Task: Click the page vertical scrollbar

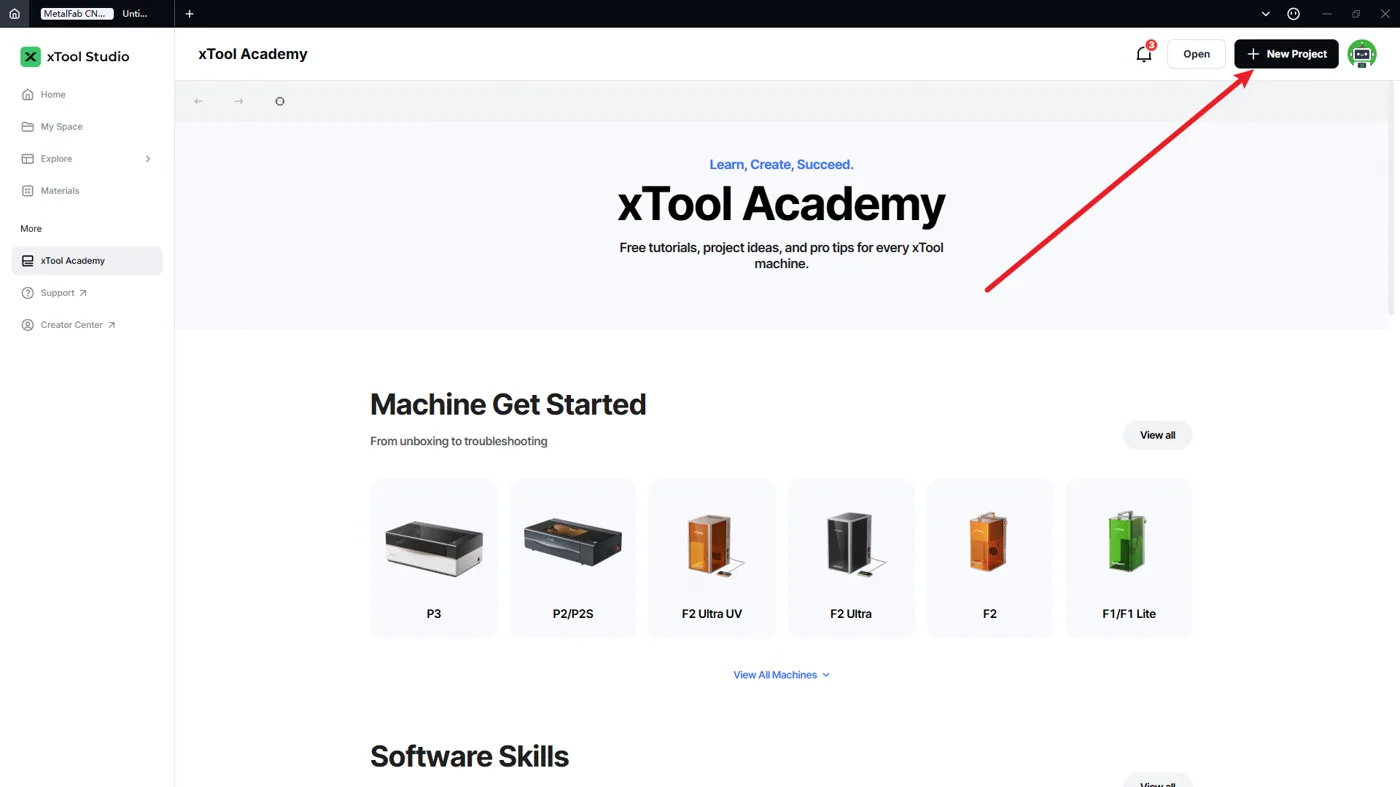Action: (1391, 200)
